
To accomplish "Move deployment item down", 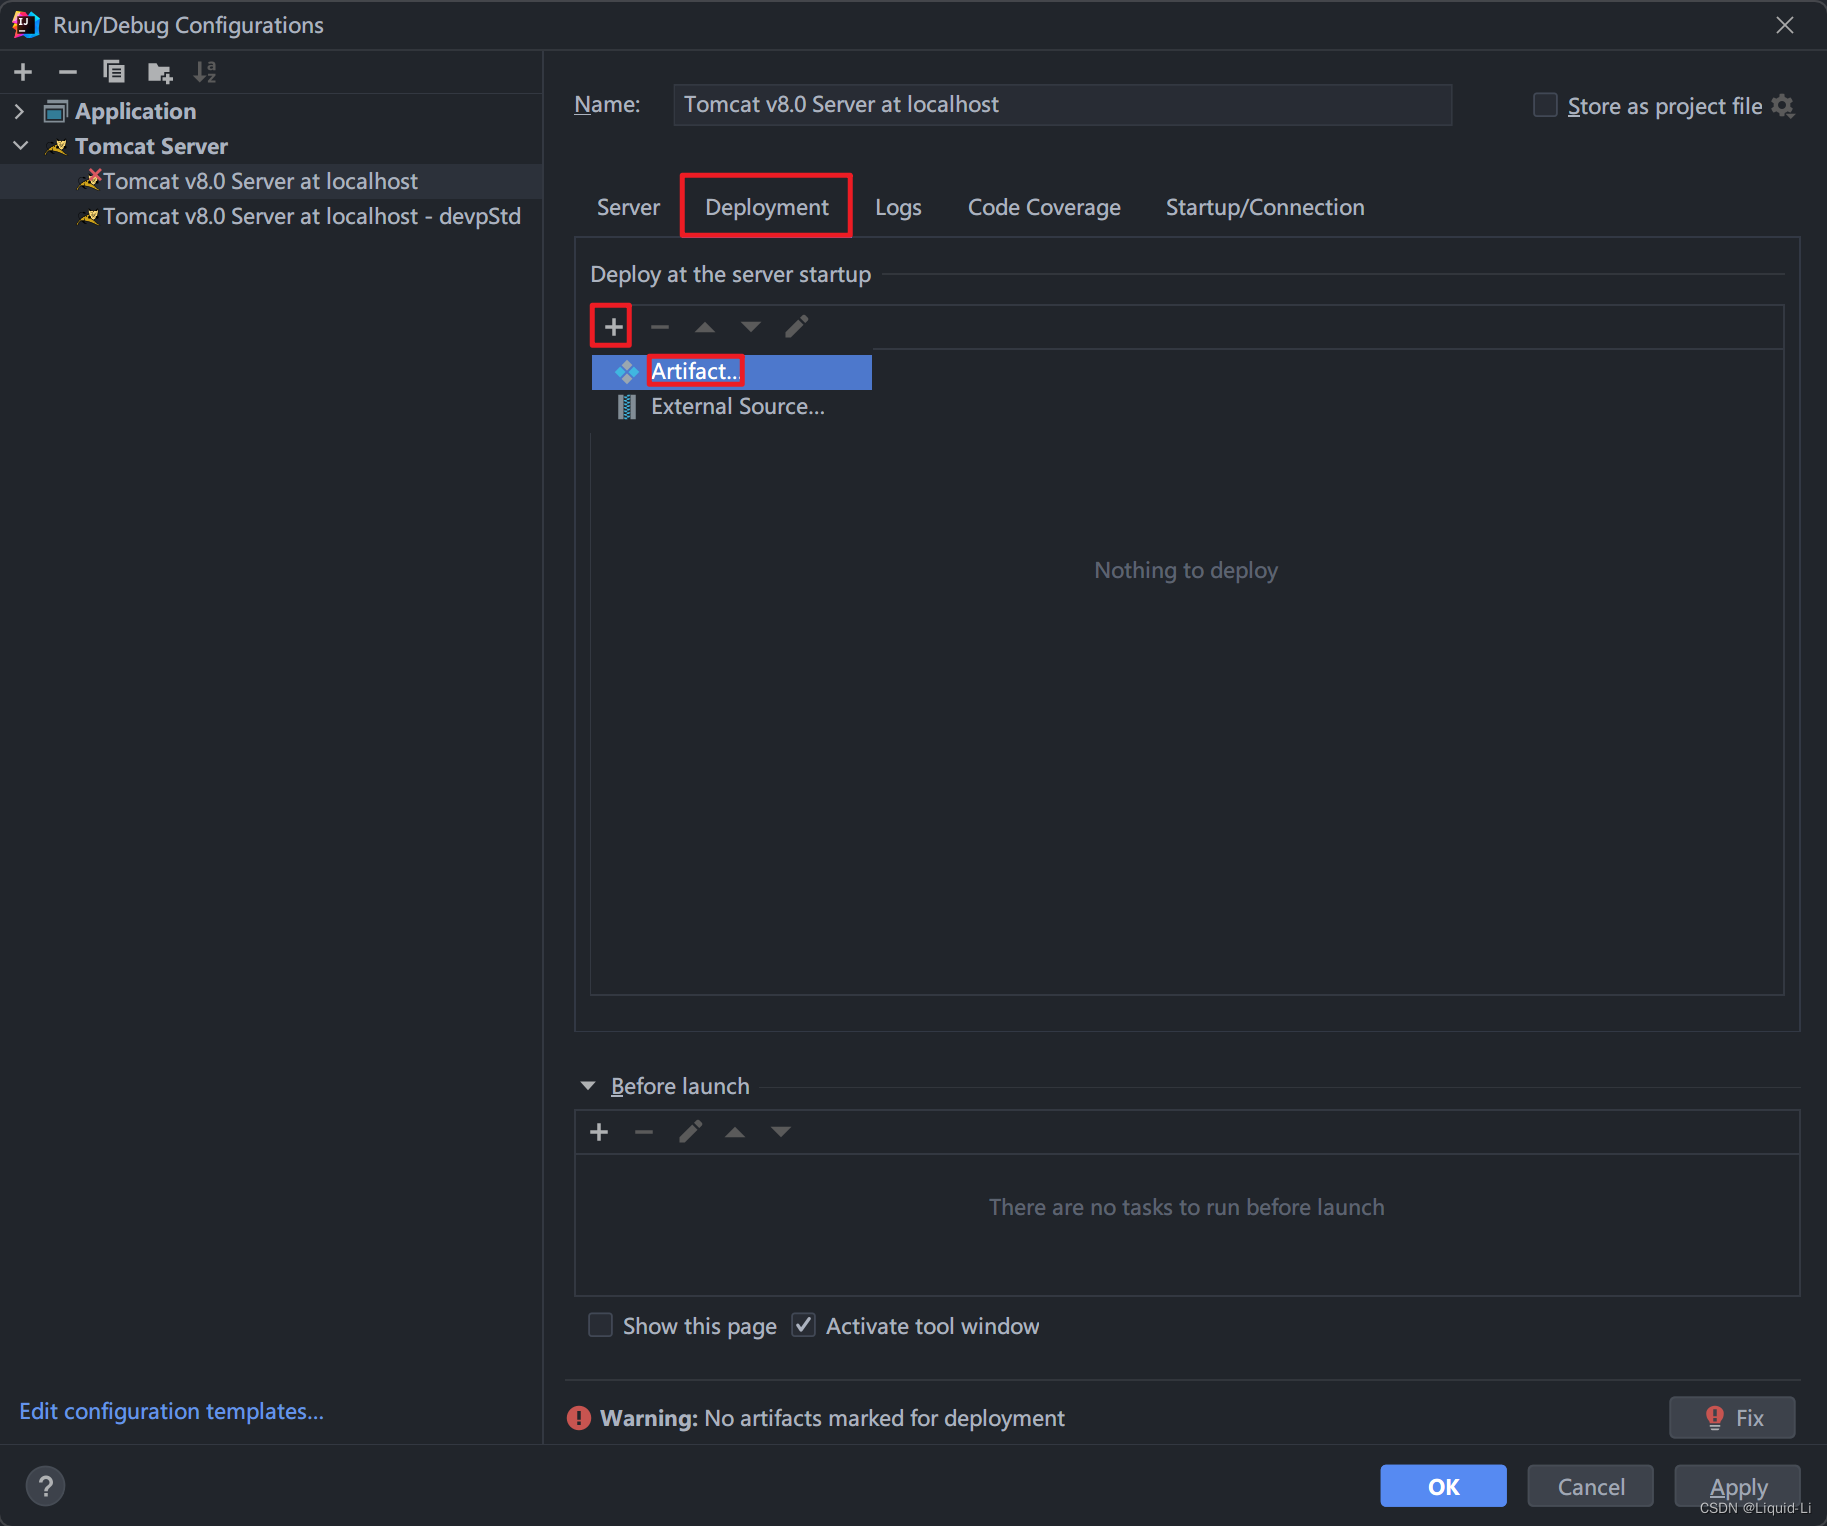I will tap(751, 326).
